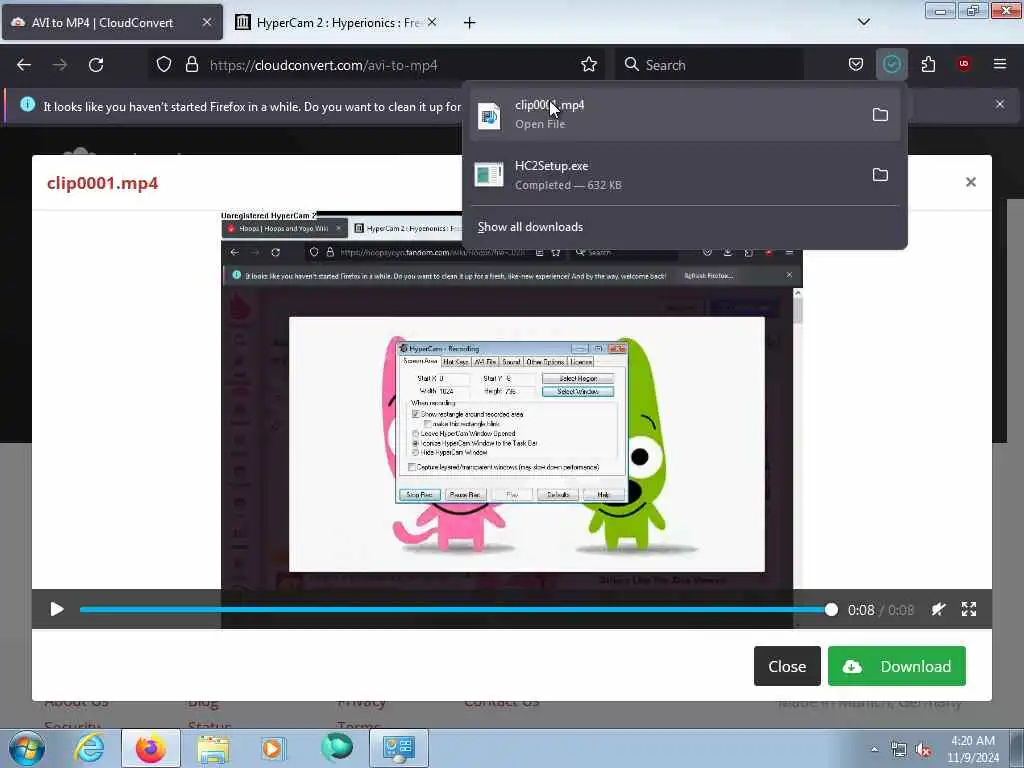Click the Firefox back arrow button
1024x768 pixels.
click(24, 65)
